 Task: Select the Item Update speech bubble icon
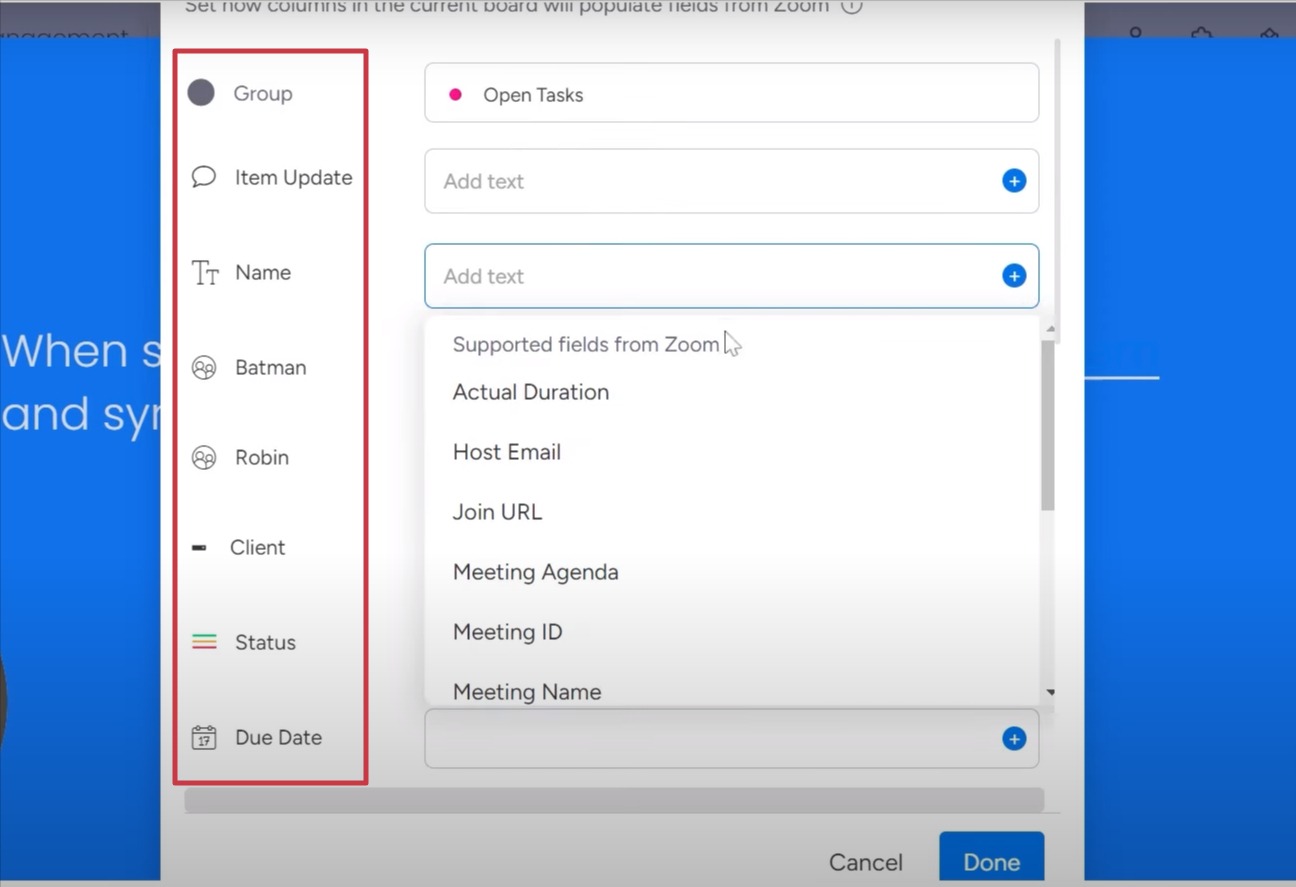(203, 176)
